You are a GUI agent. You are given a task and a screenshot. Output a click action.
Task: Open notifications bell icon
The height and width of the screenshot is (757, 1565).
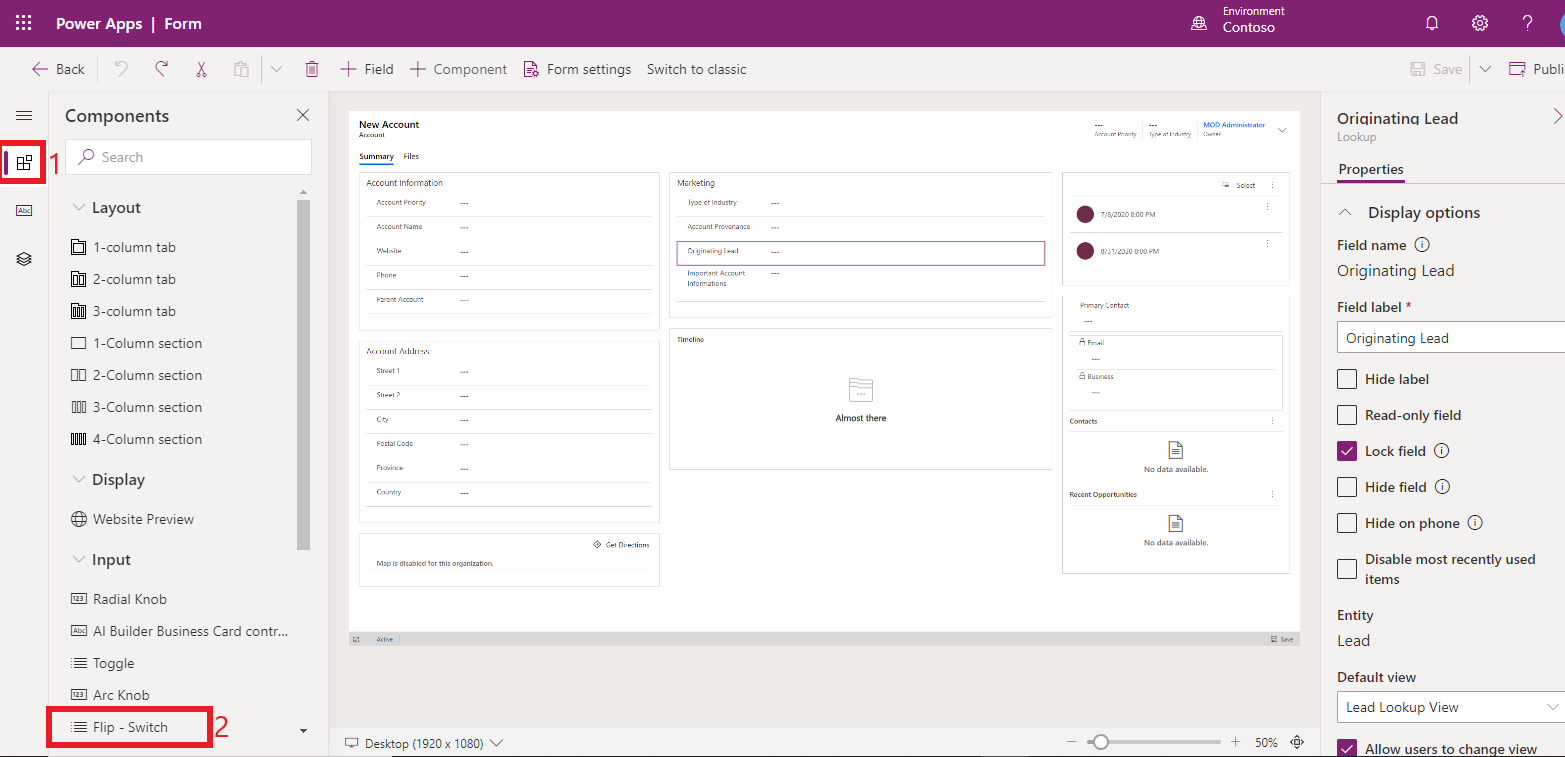(1432, 23)
